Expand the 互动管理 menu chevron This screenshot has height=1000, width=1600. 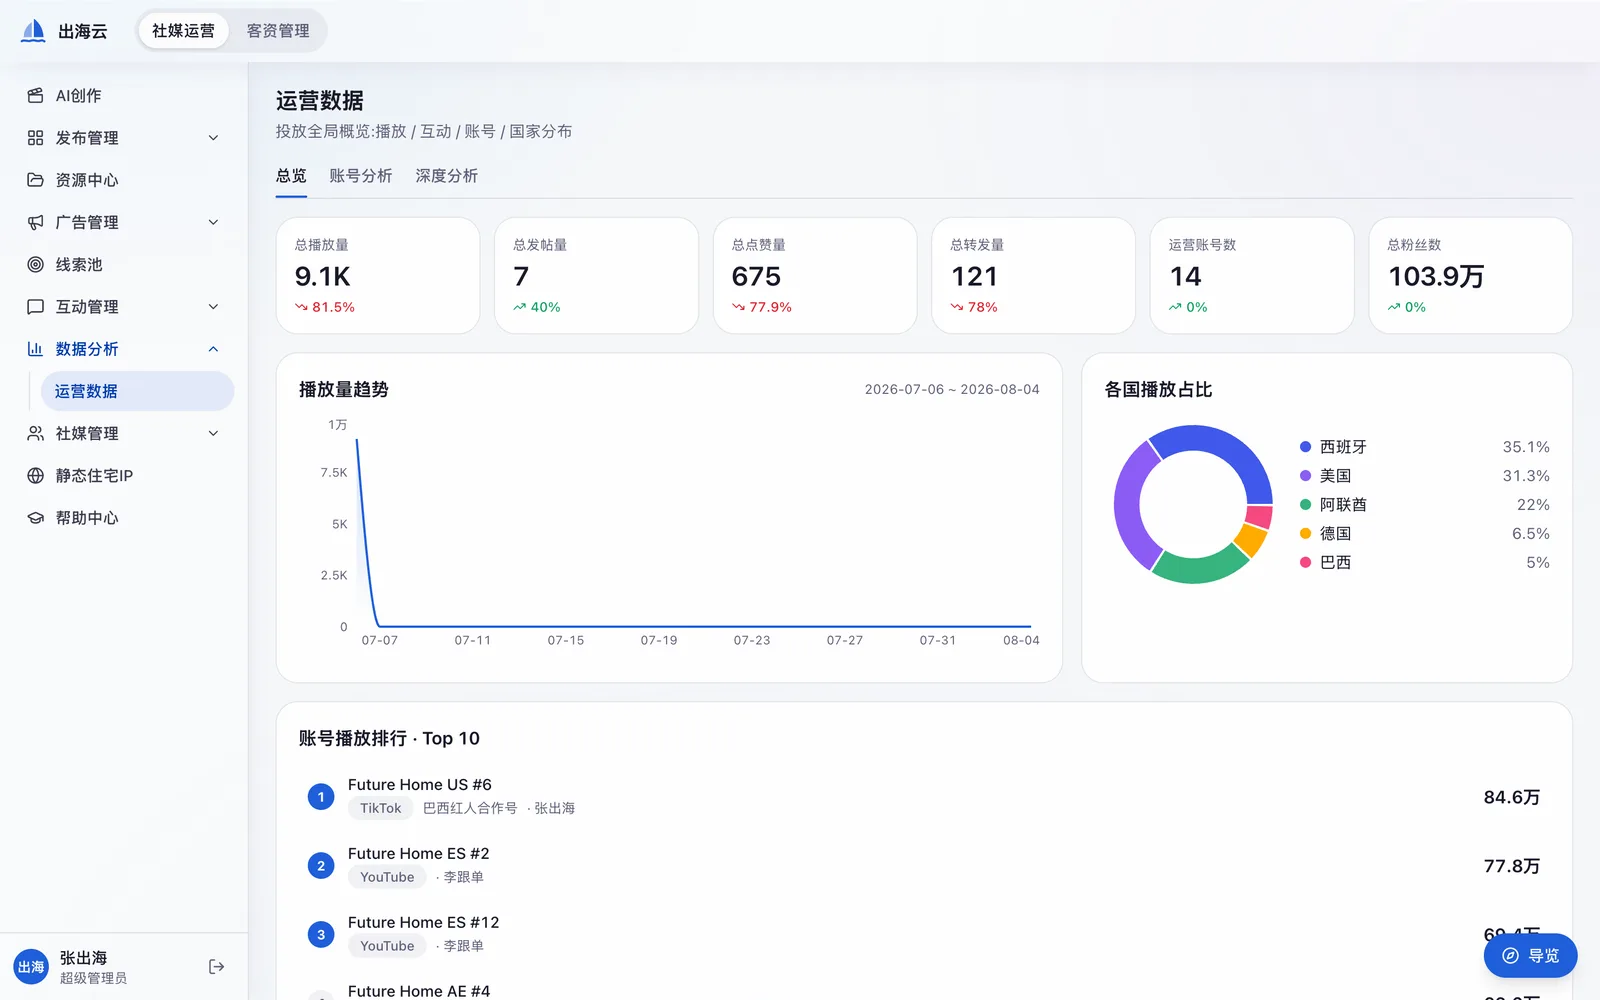tap(213, 307)
